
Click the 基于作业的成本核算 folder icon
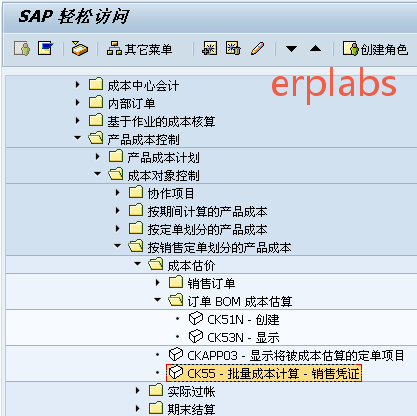(x=96, y=120)
